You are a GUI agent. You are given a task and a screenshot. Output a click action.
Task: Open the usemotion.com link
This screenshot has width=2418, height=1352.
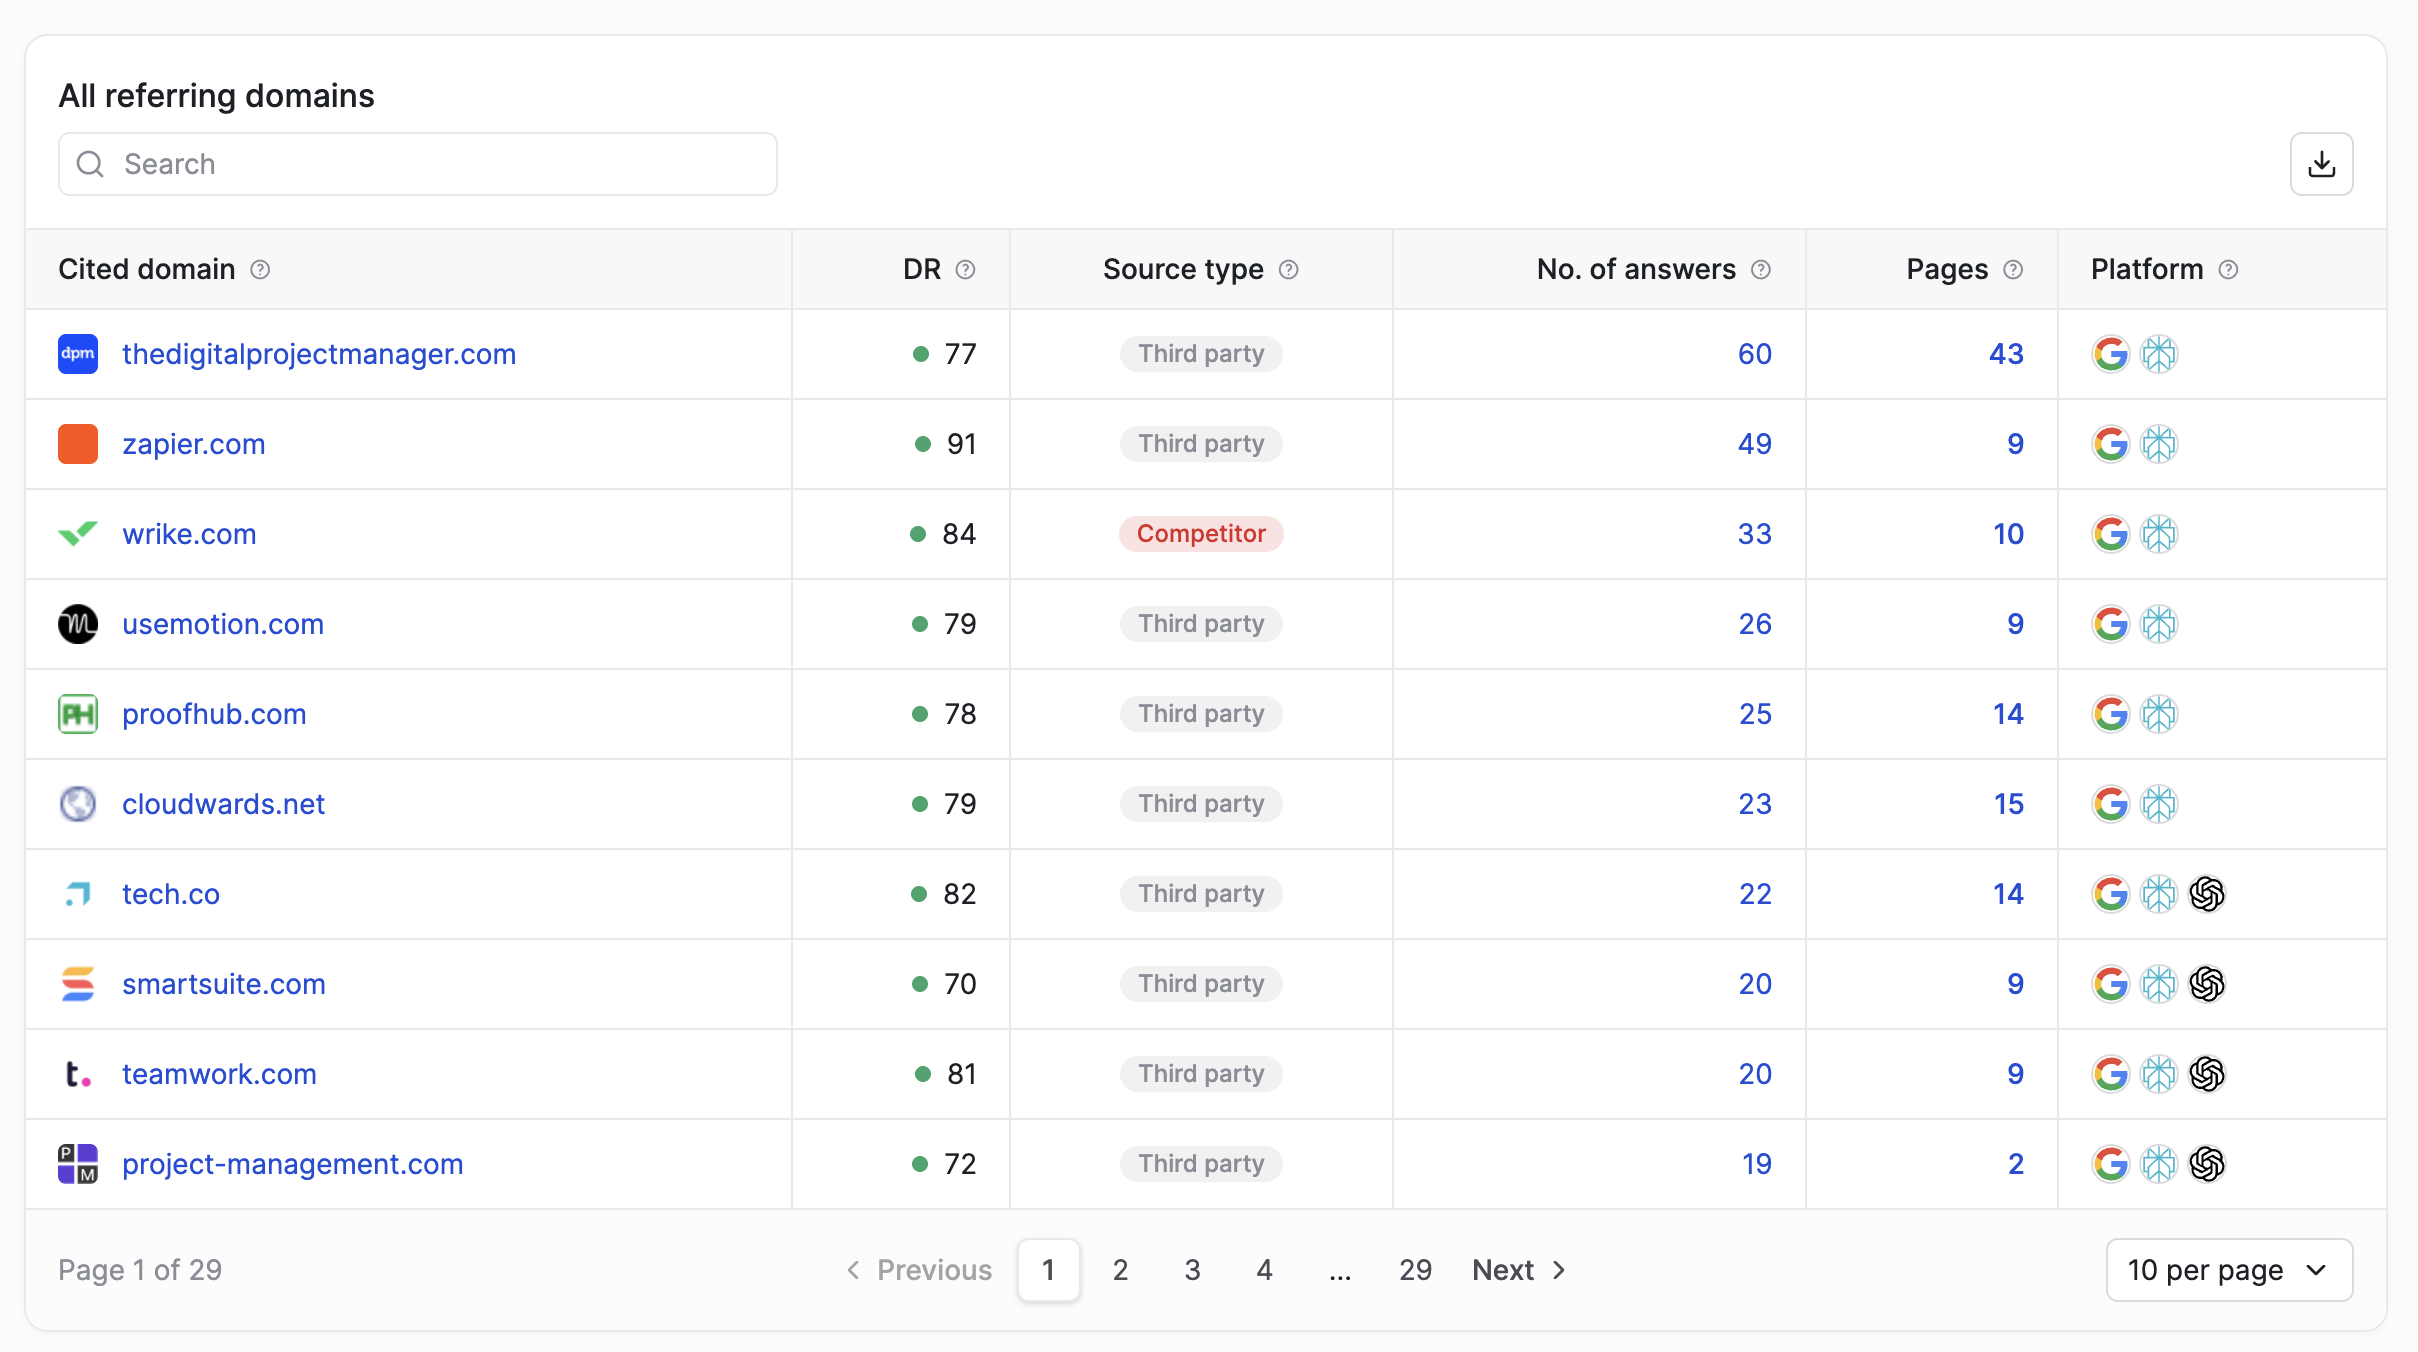point(223,624)
